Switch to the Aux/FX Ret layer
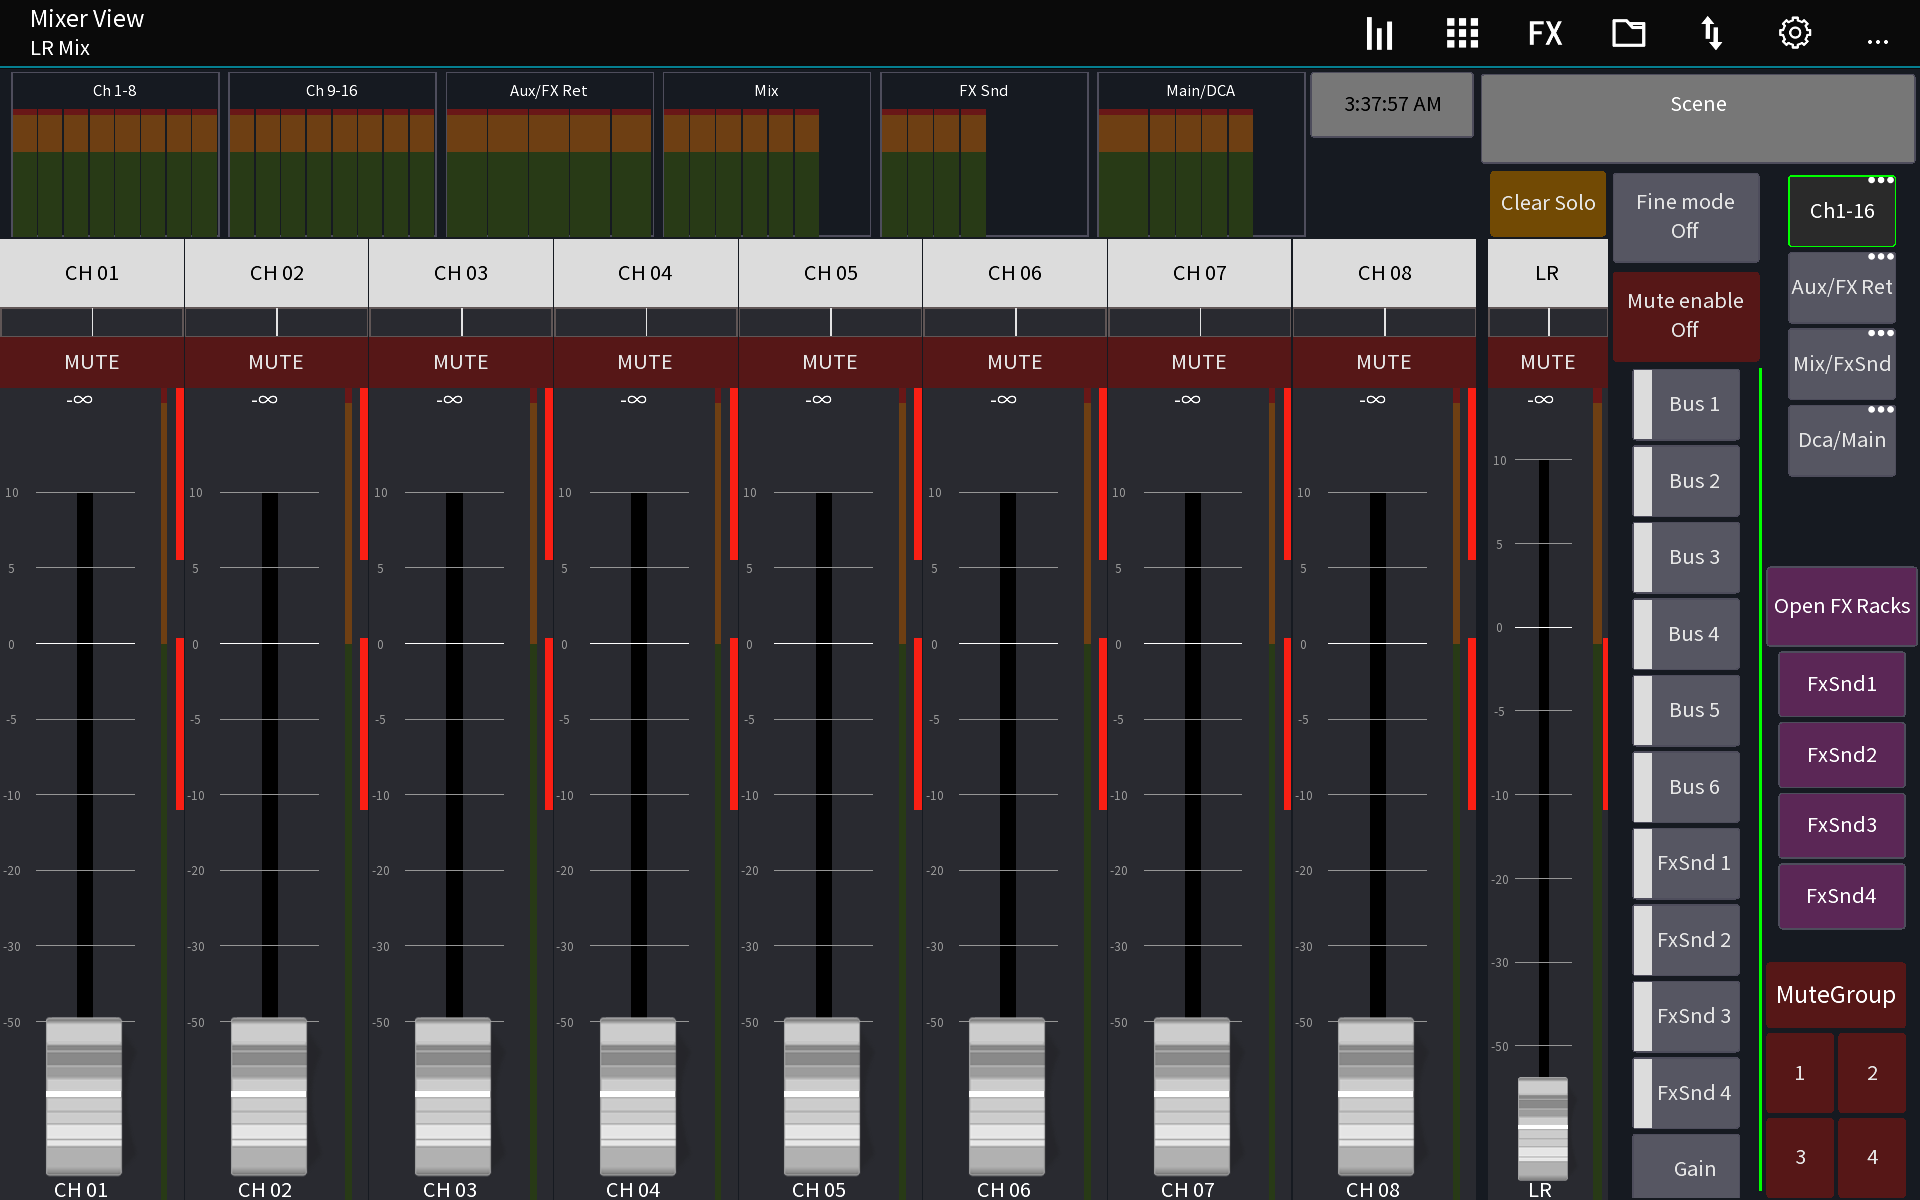 1841,287
